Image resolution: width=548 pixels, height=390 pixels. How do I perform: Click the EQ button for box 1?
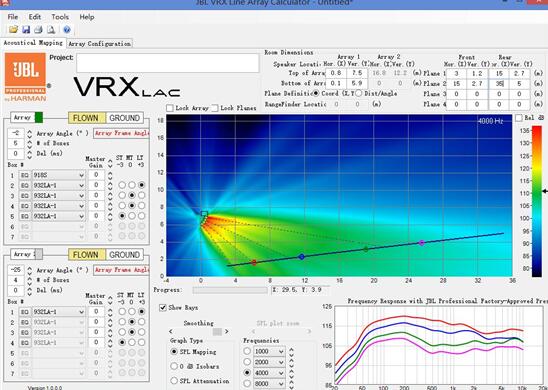[x=24, y=175]
